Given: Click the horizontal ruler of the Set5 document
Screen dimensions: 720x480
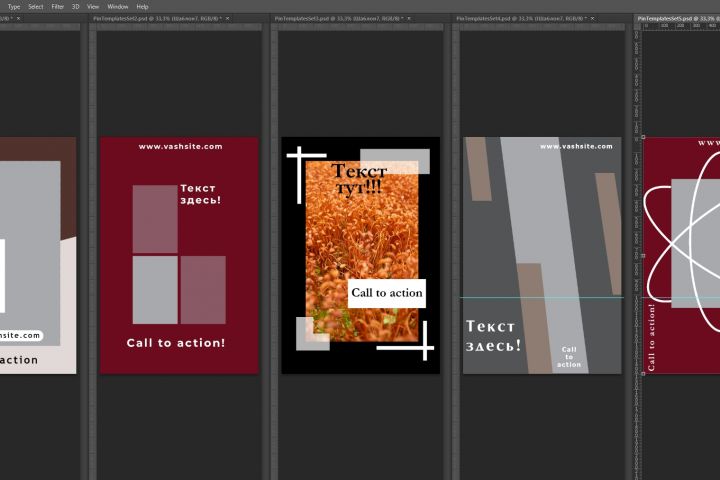Looking at the screenshot, I should coord(681,27).
